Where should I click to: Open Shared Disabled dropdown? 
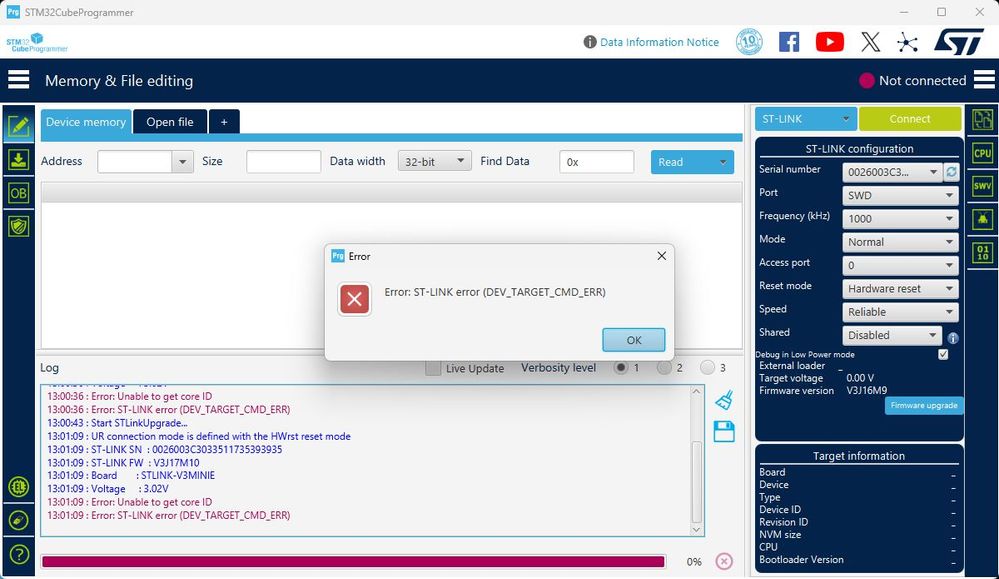click(891, 335)
